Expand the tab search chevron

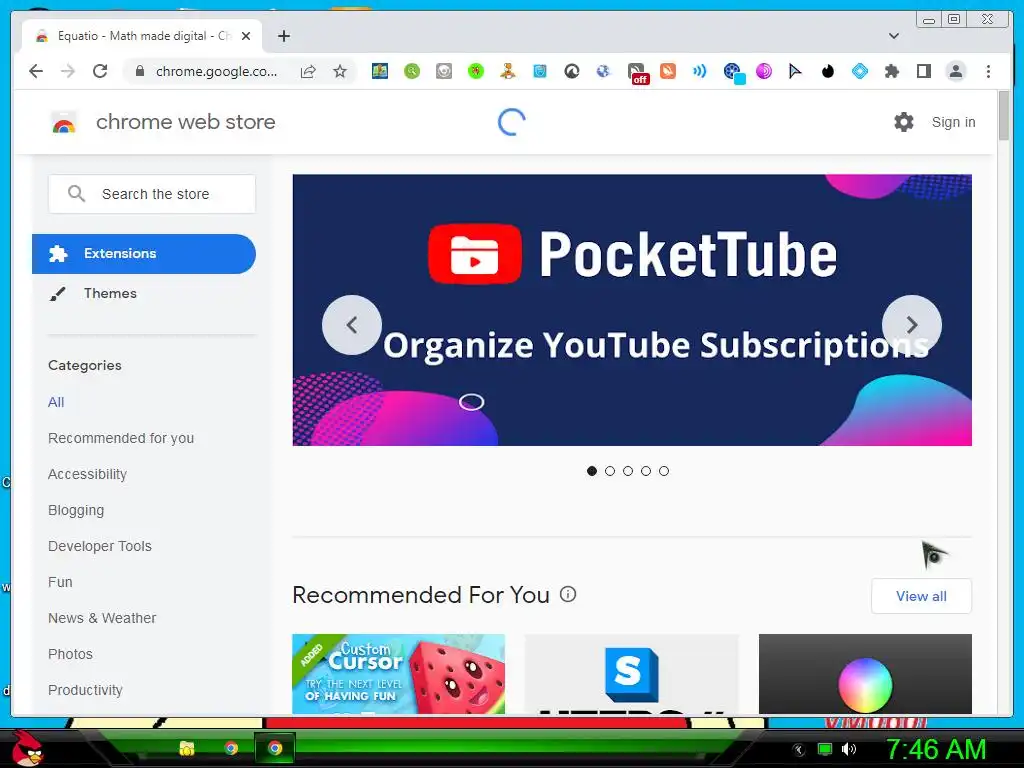894,36
